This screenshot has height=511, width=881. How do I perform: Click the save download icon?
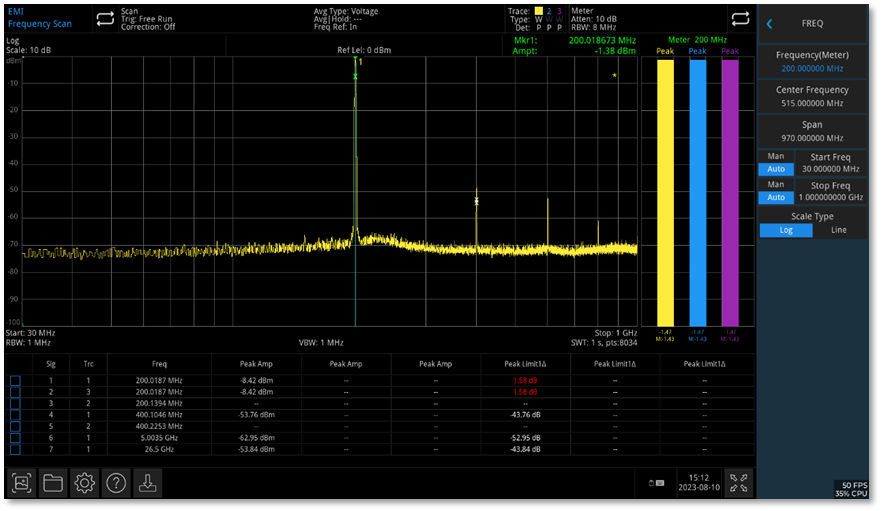pos(147,483)
